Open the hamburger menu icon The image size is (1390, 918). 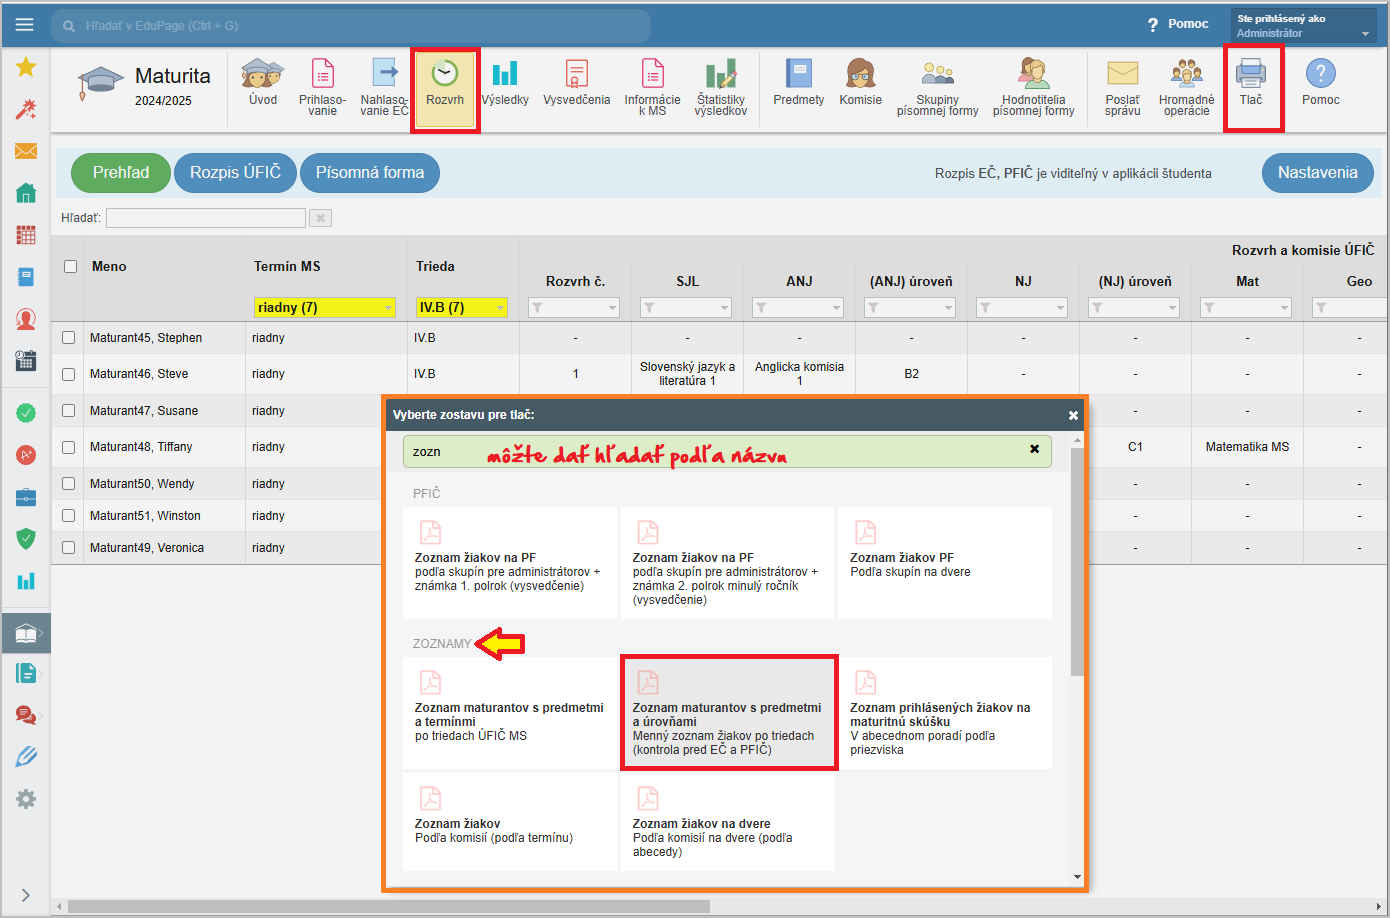click(25, 25)
